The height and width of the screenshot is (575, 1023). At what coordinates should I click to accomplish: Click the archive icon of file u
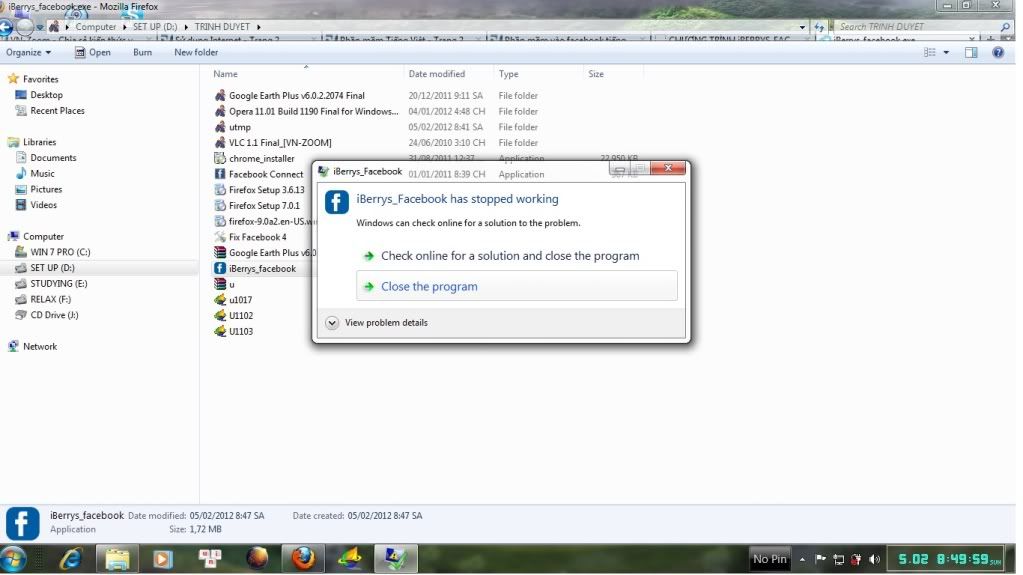(x=220, y=284)
